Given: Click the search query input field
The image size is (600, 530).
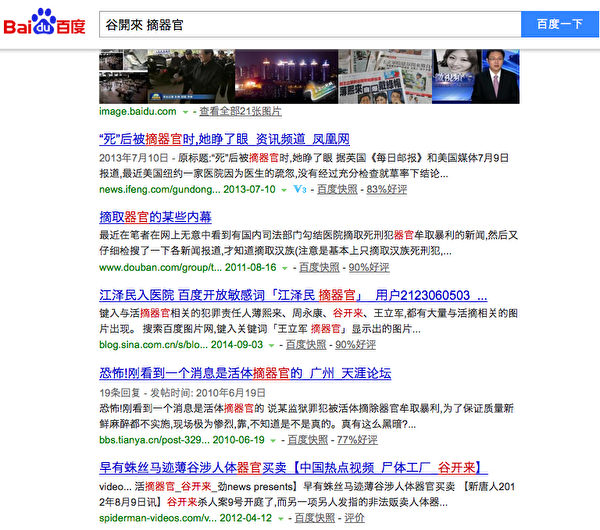Looking at the screenshot, I should tap(310, 24).
